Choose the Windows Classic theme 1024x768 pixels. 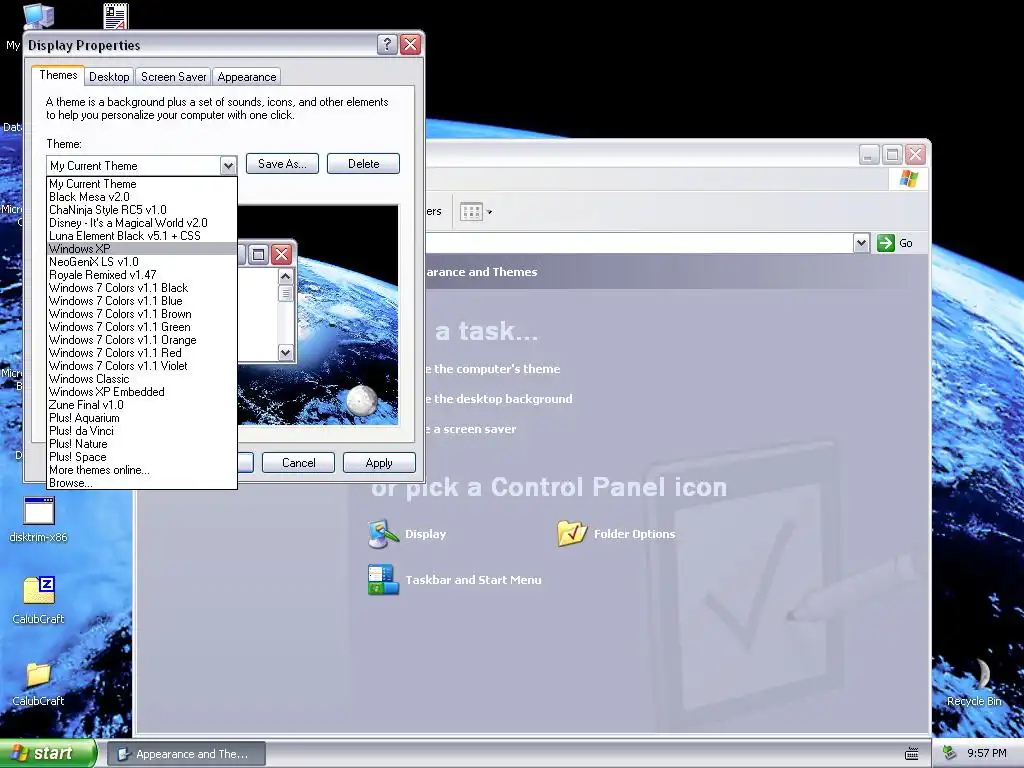point(142,379)
